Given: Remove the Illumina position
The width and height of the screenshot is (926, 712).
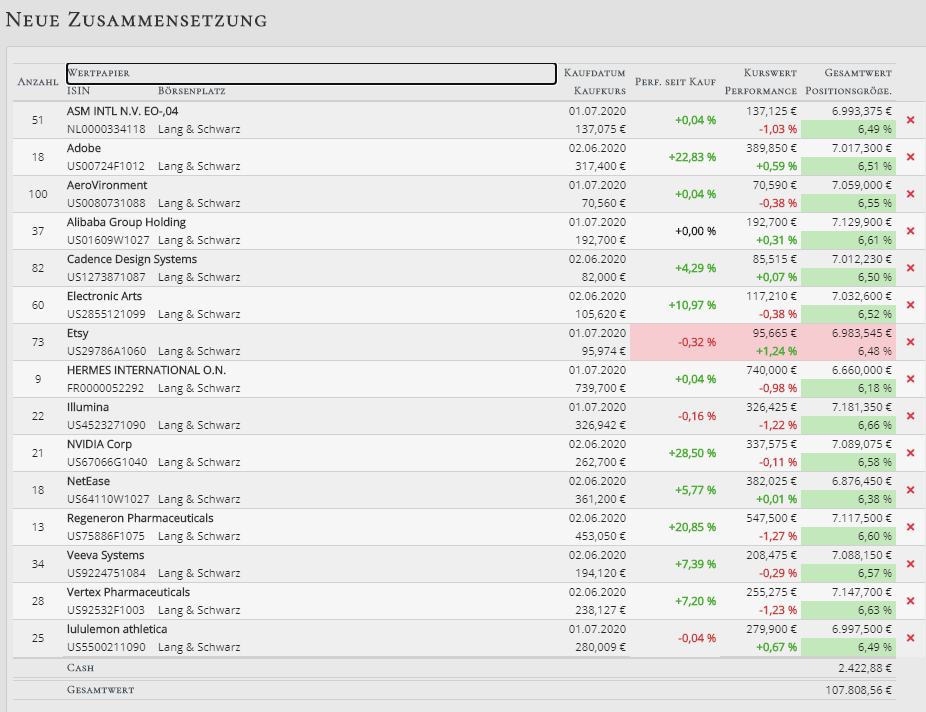Looking at the screenshot, I should pos(910,416).
